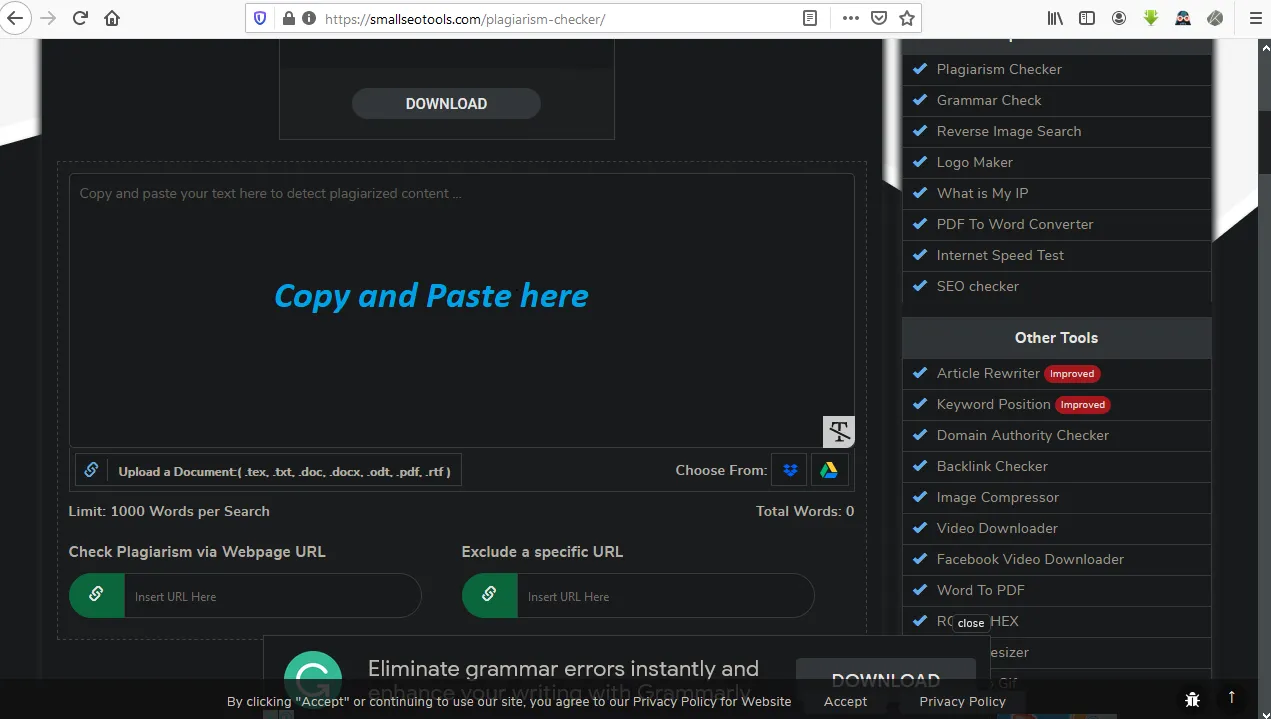The image size is (1271, 719).
Task: Click the bug icon in cookie bar
Action: [x=1192, y=698]
